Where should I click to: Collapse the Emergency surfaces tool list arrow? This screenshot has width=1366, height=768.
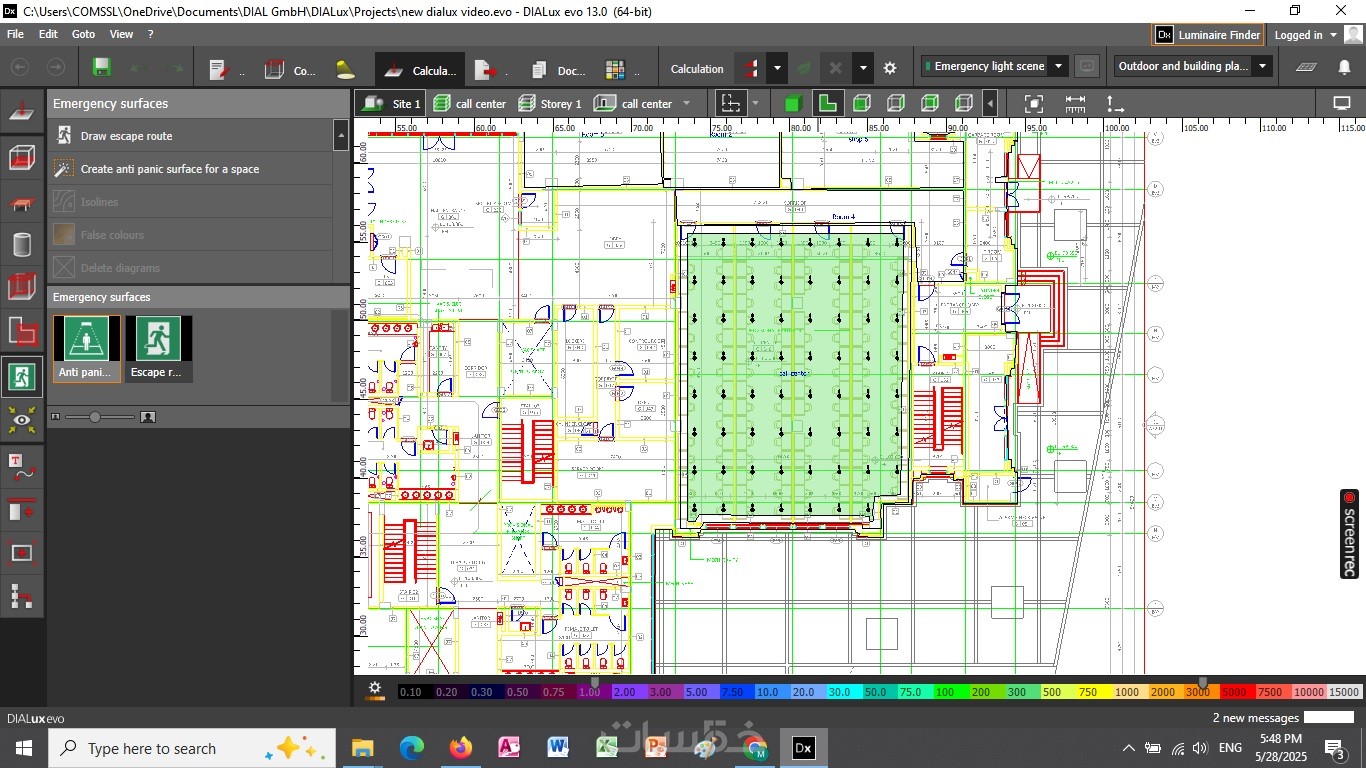(341, 136)
